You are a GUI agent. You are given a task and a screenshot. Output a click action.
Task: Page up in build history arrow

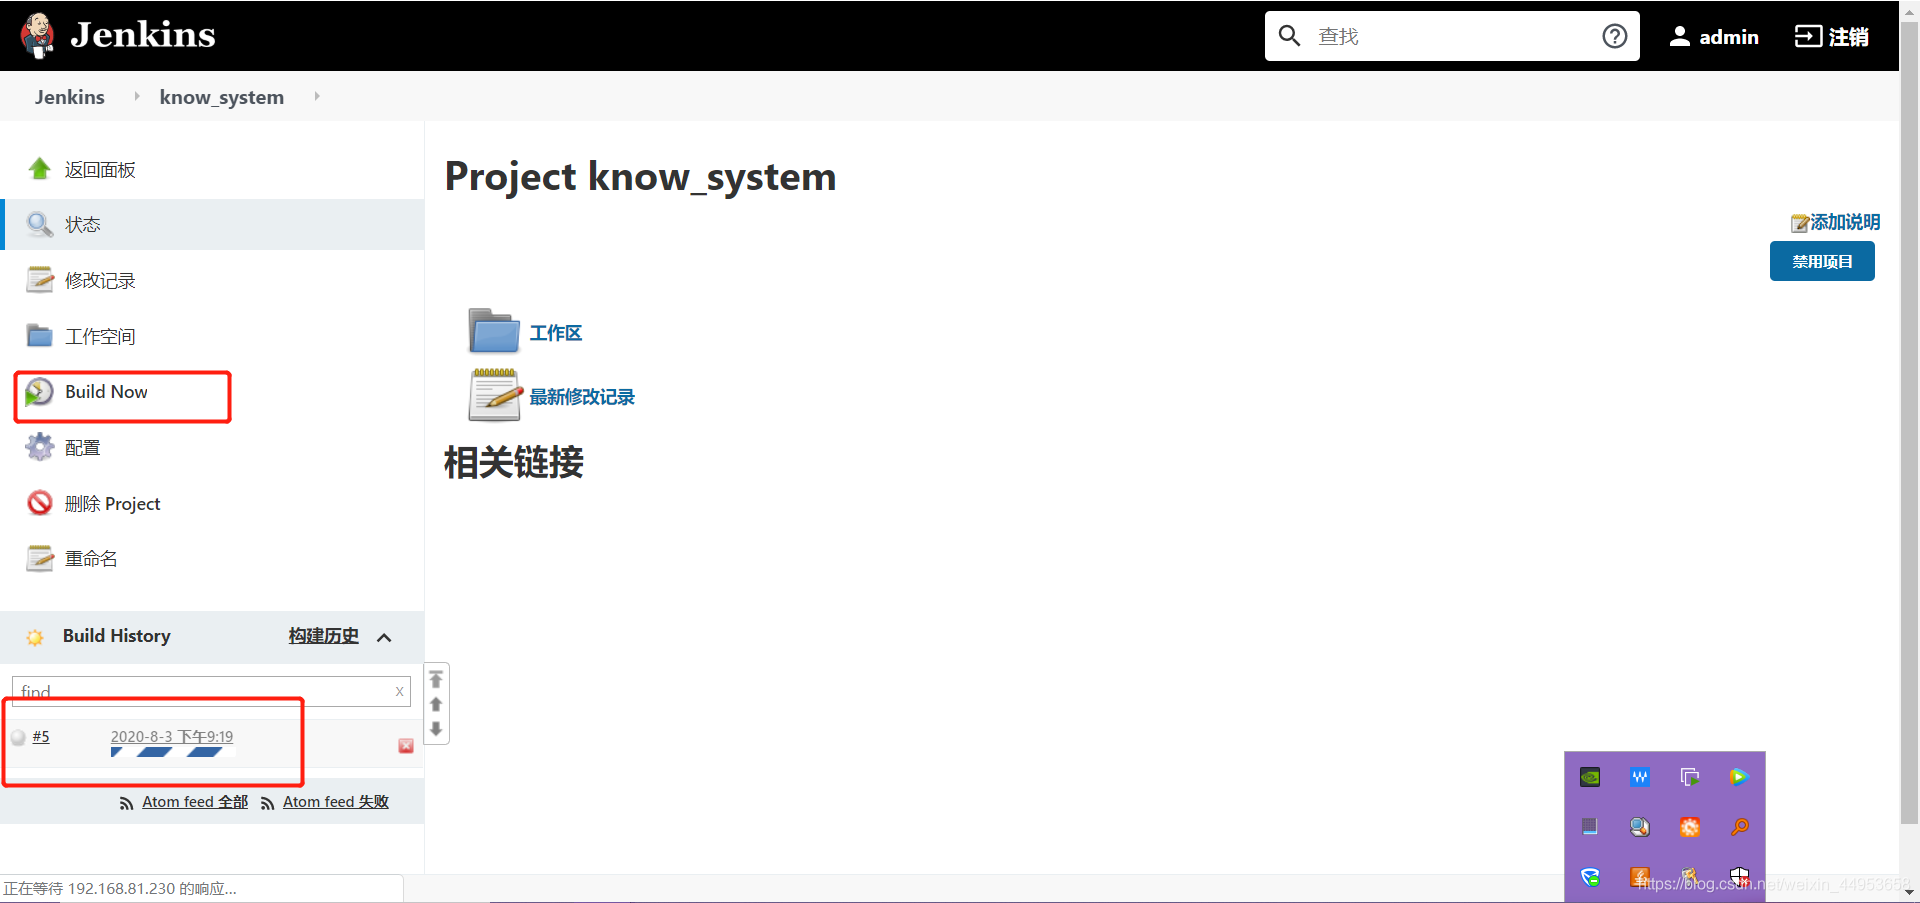pos(436,705)
